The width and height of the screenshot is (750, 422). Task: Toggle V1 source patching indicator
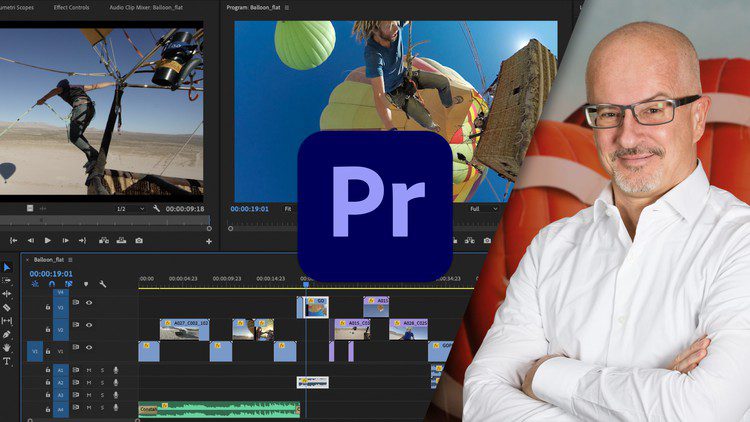click(34, 351)
